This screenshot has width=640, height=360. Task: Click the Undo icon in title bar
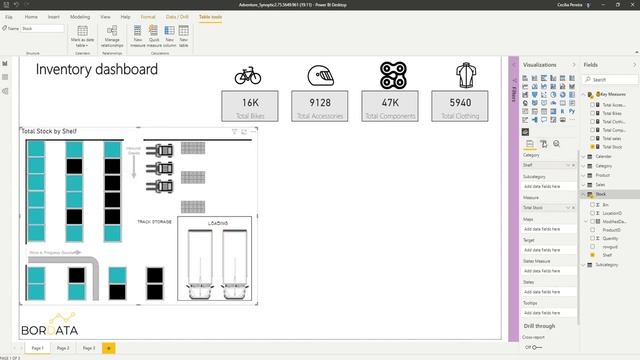[16, 4]
